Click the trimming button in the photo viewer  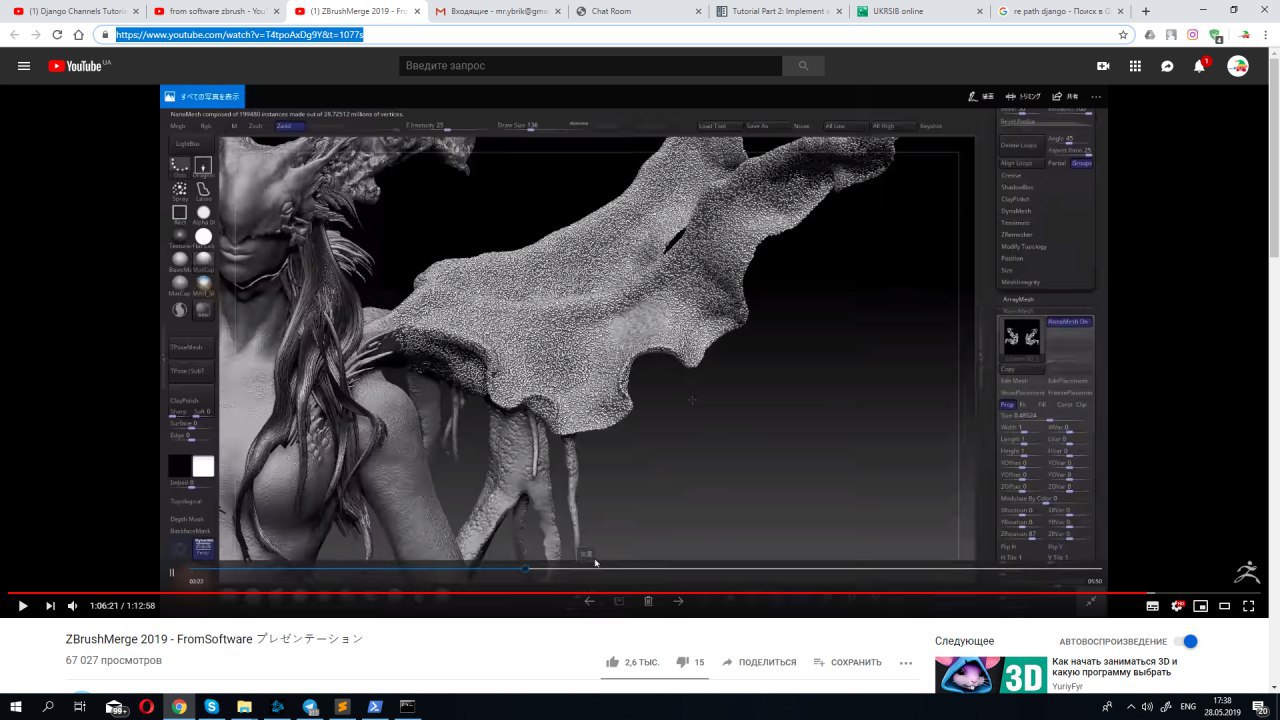[x=1022, y=97]
